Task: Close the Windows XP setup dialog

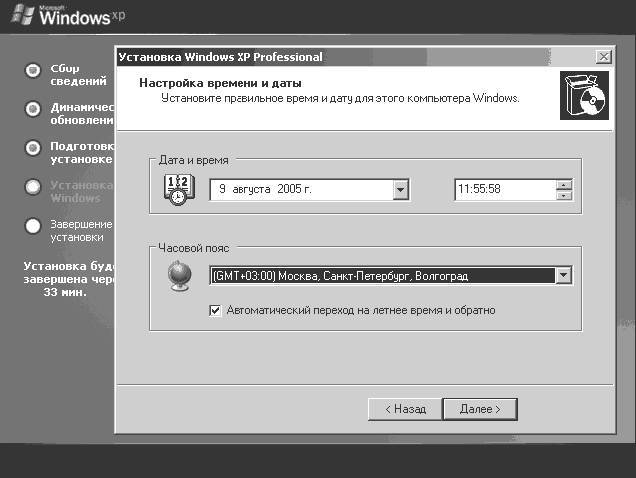Action: click(x=602, y=58)
